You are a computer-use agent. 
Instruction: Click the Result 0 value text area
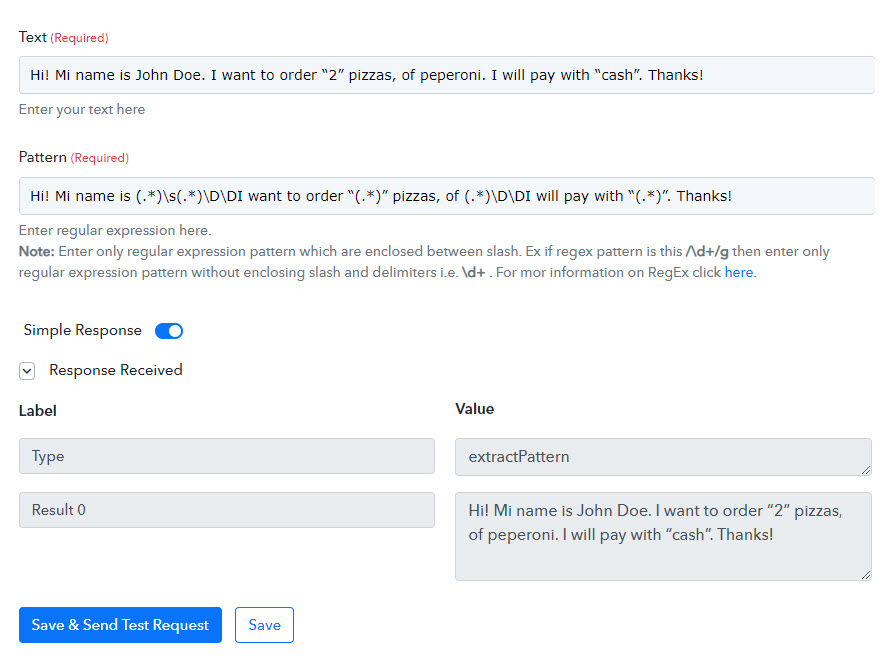click(x=663, y=536)
